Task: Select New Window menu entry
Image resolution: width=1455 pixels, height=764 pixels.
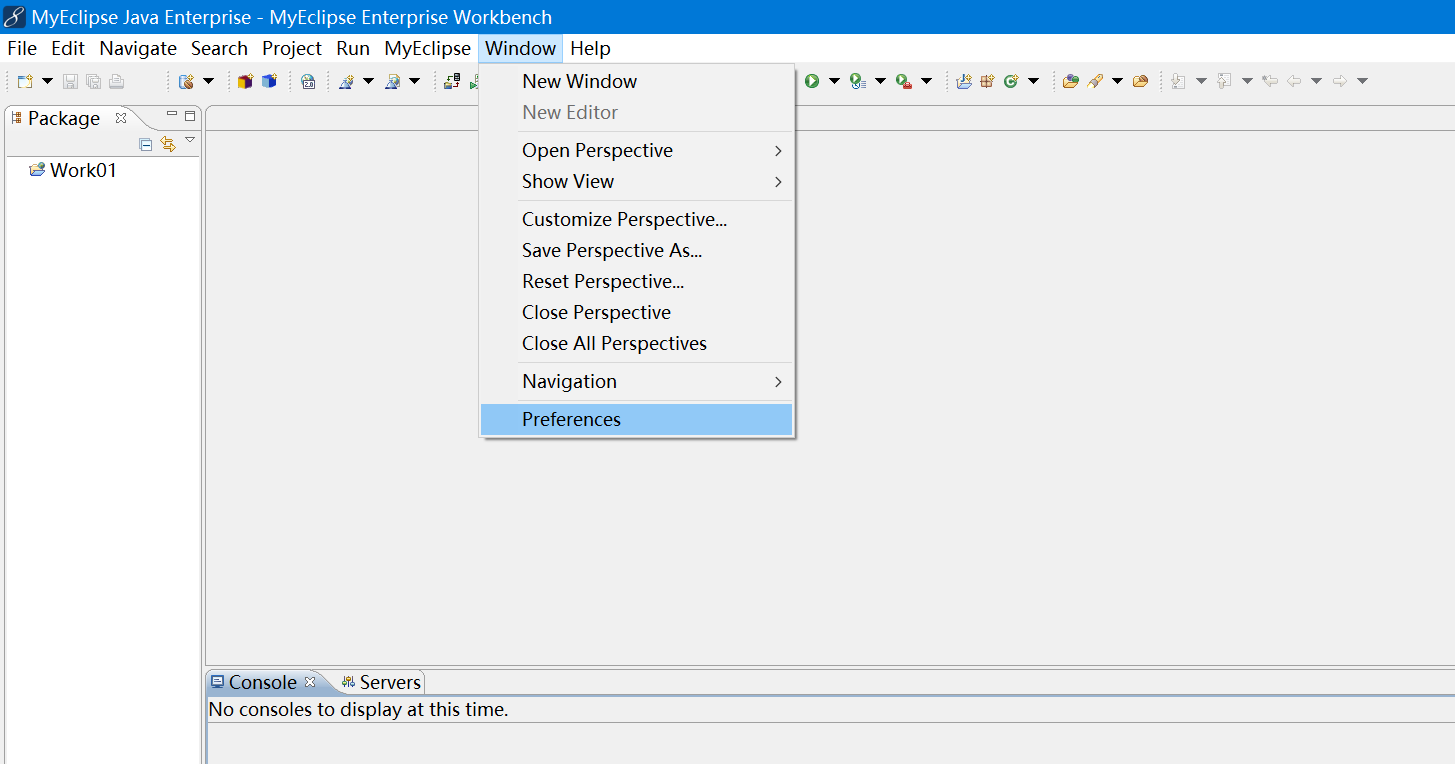Action: tap(636, 81)
